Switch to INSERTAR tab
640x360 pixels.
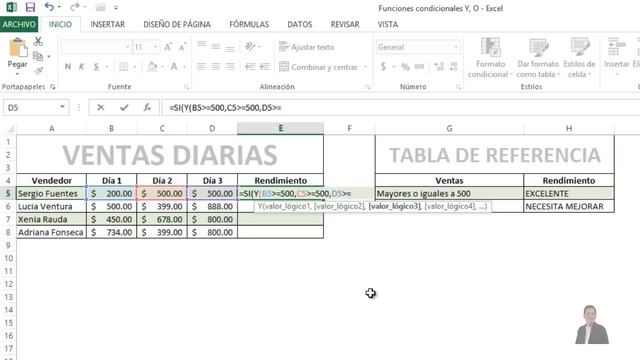(x=108, y=24)
